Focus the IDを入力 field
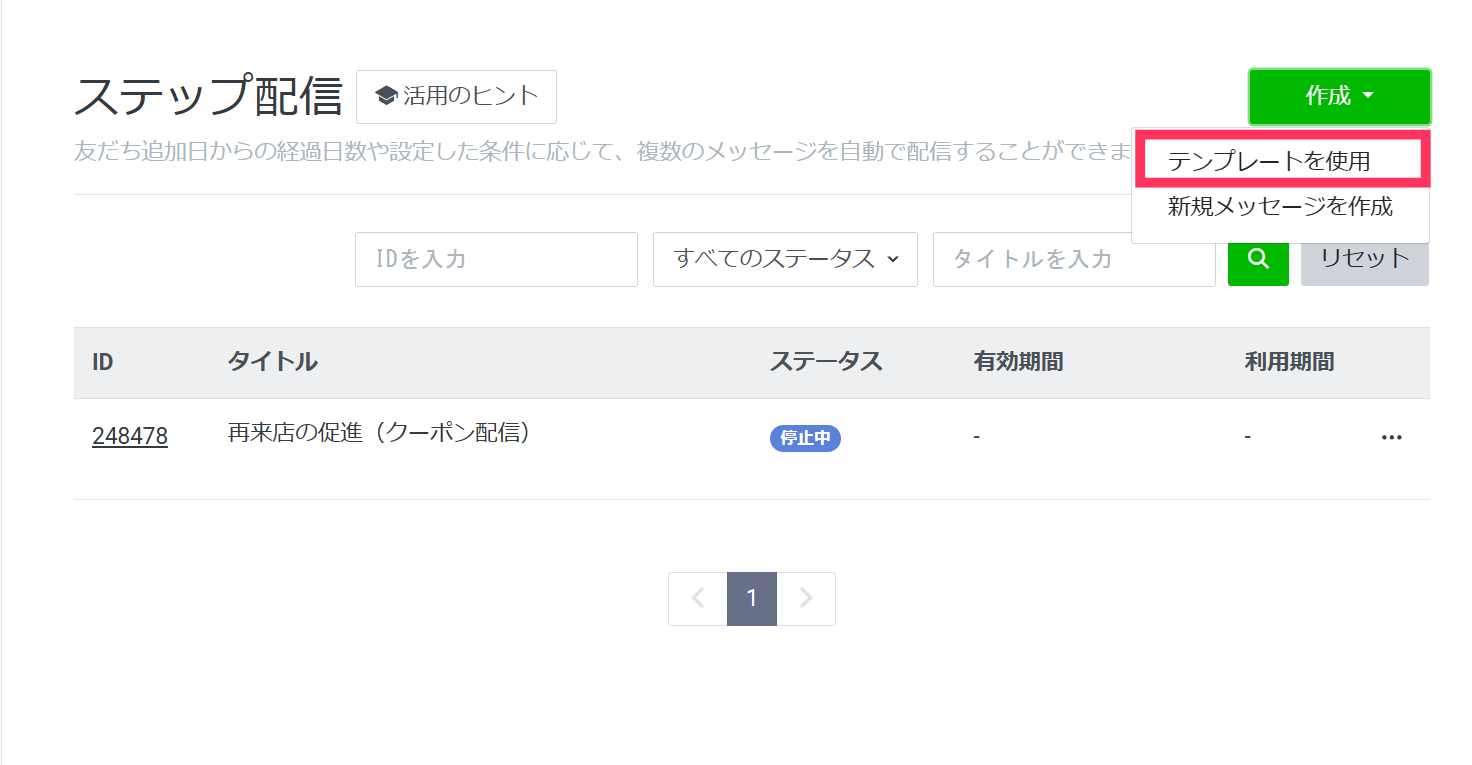Screen dimensions: 1472x765 (x=496, y=259)
